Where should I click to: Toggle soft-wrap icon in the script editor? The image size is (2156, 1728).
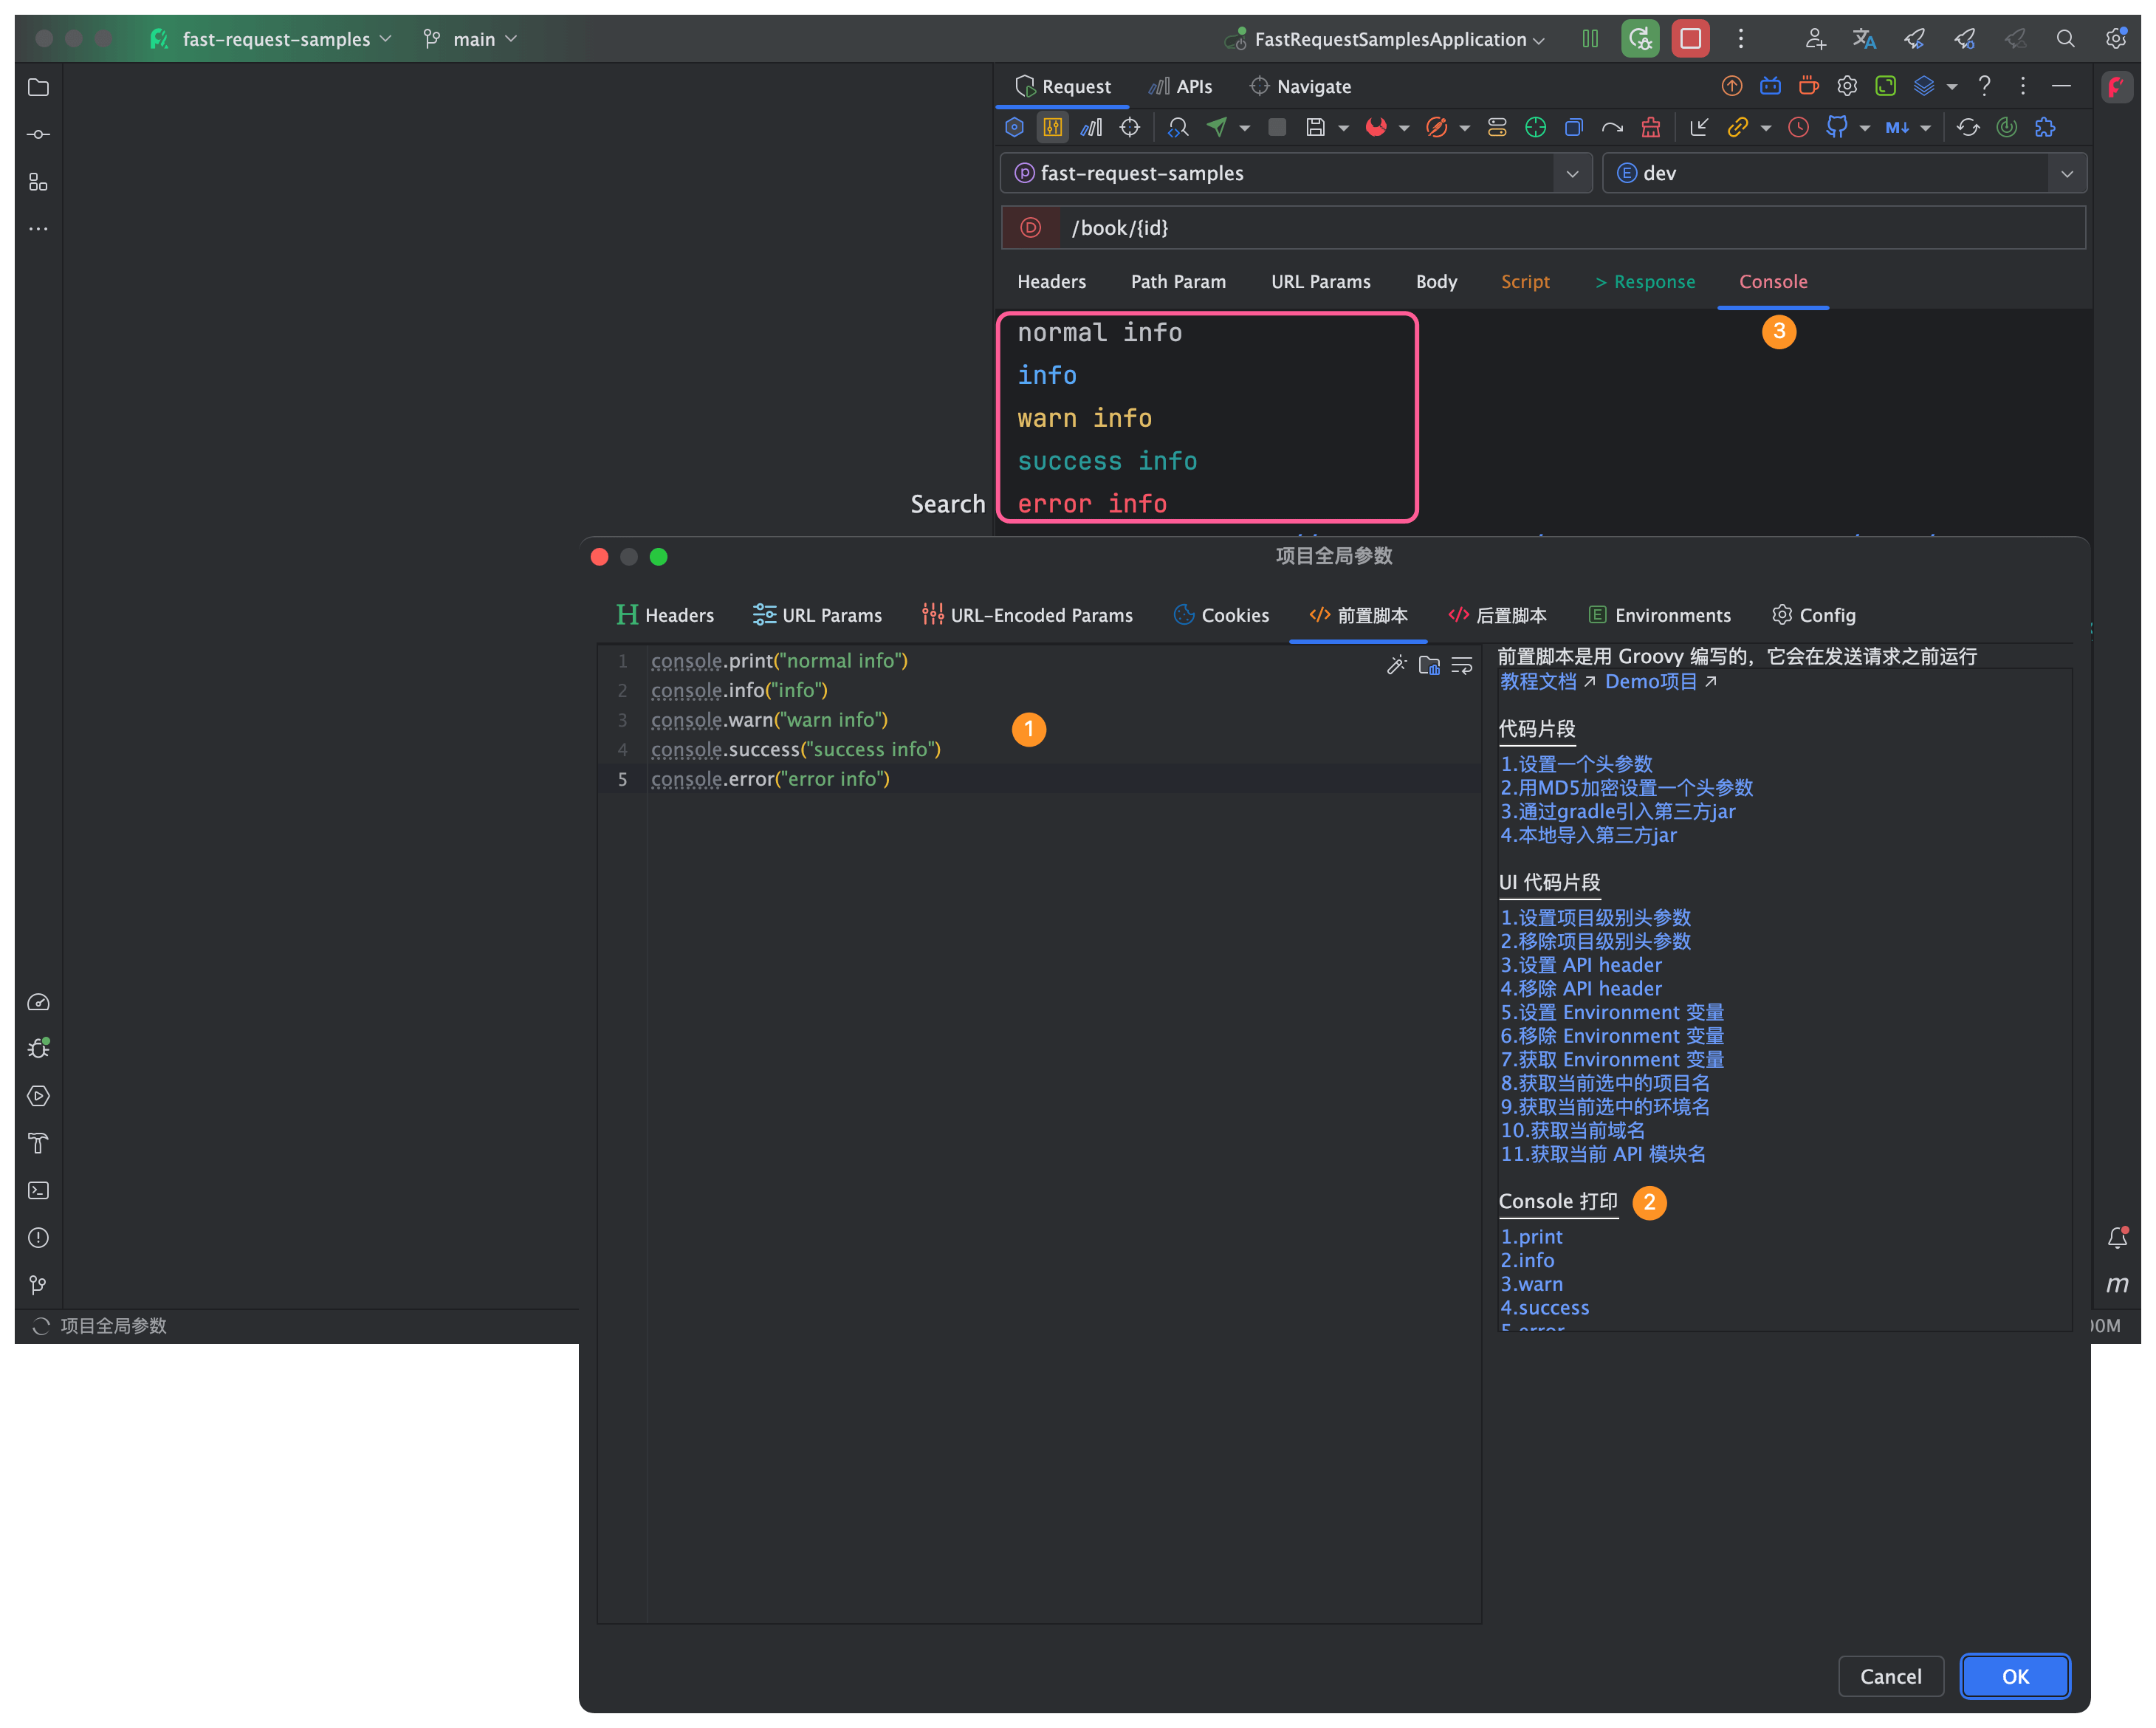point(1462,665)
